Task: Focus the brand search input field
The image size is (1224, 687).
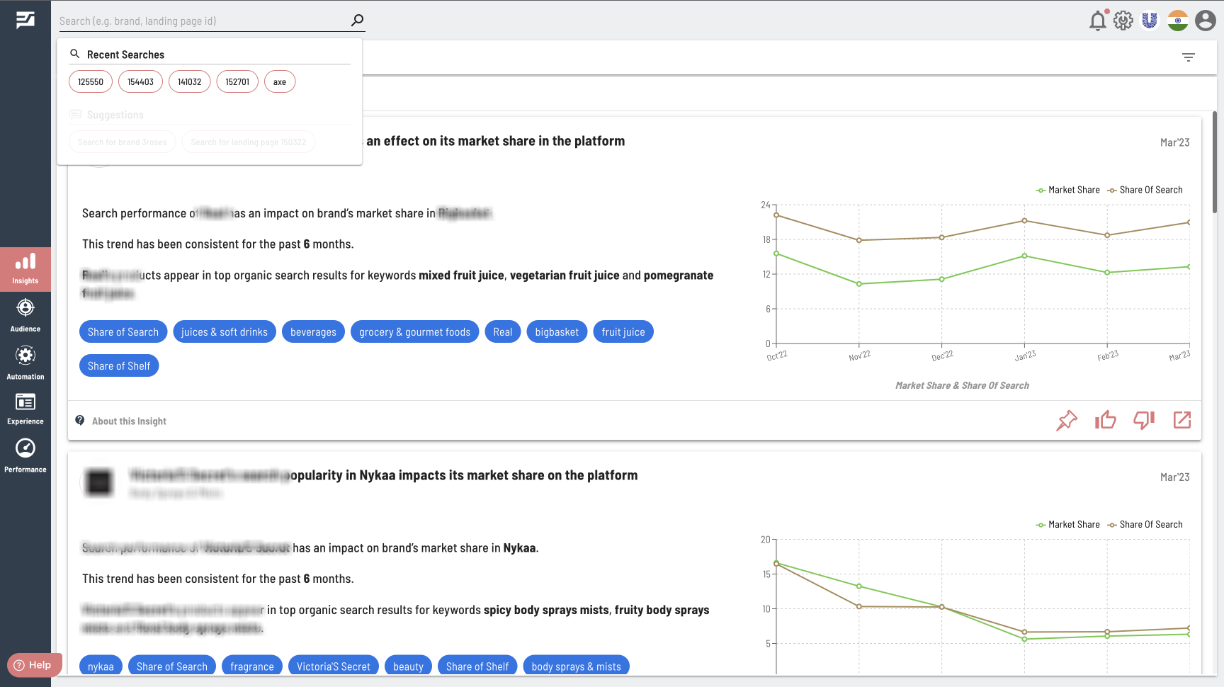Action: 203,20
